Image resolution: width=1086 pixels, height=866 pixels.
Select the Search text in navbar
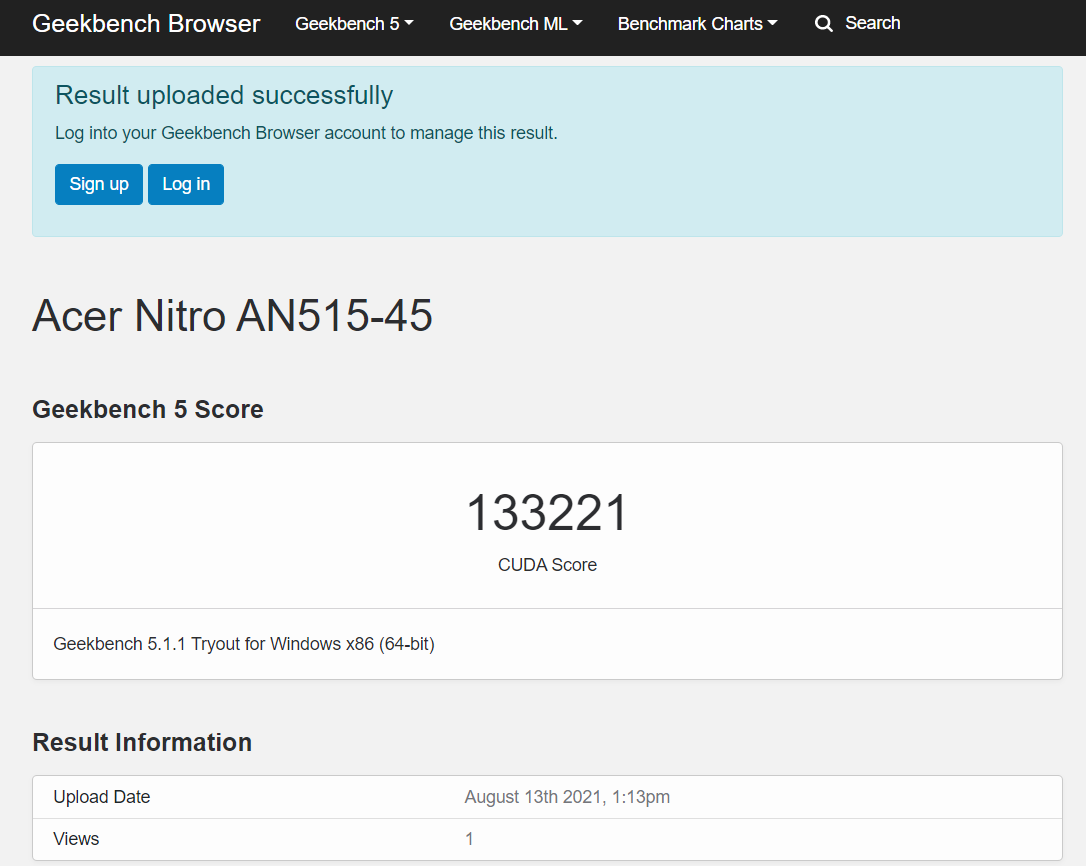point(872,23)
